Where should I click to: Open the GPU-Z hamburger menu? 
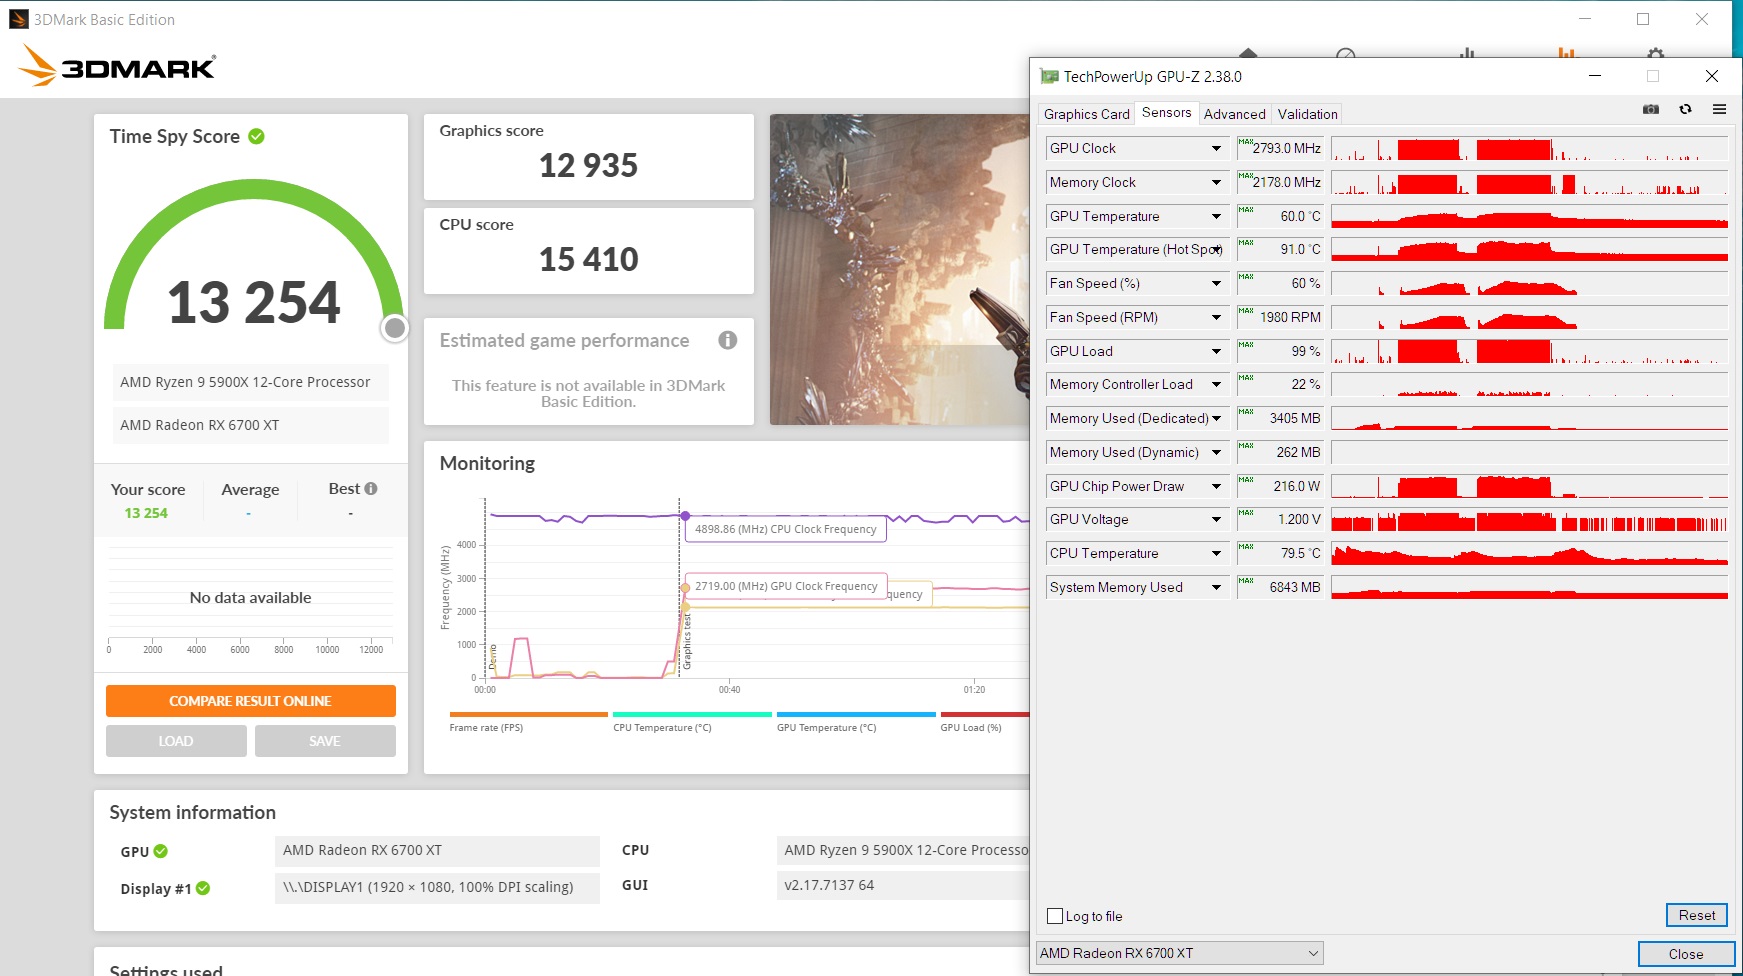pos(1719,109)
